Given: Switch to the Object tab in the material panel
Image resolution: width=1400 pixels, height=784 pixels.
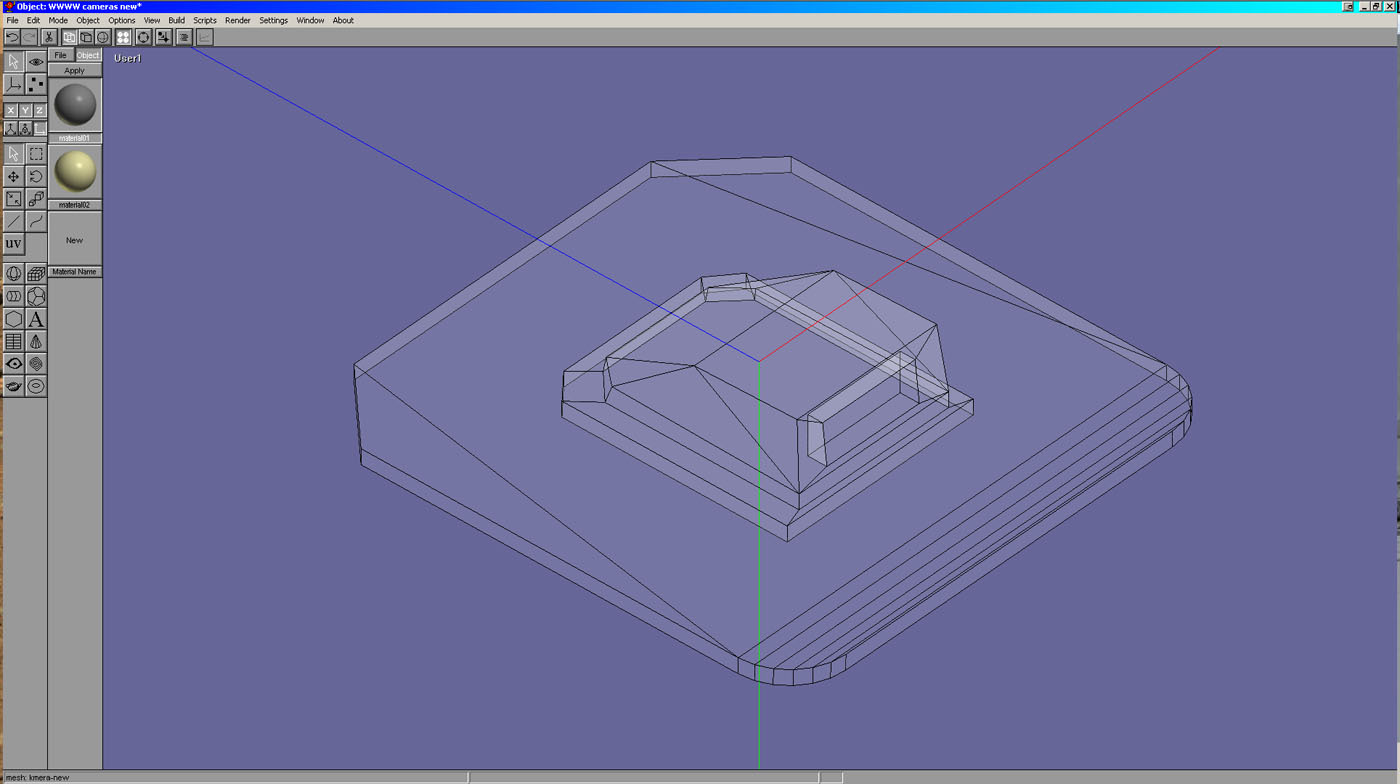Looking at the screenshot, I should [x=88, y=55].
